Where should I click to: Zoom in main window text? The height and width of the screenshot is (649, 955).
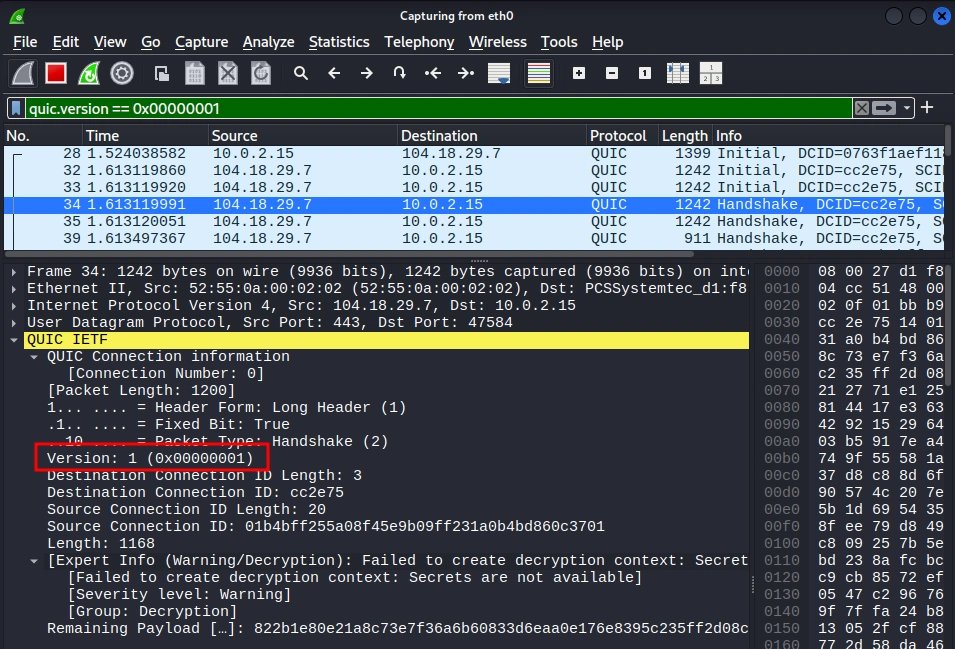tap(579, 74)
